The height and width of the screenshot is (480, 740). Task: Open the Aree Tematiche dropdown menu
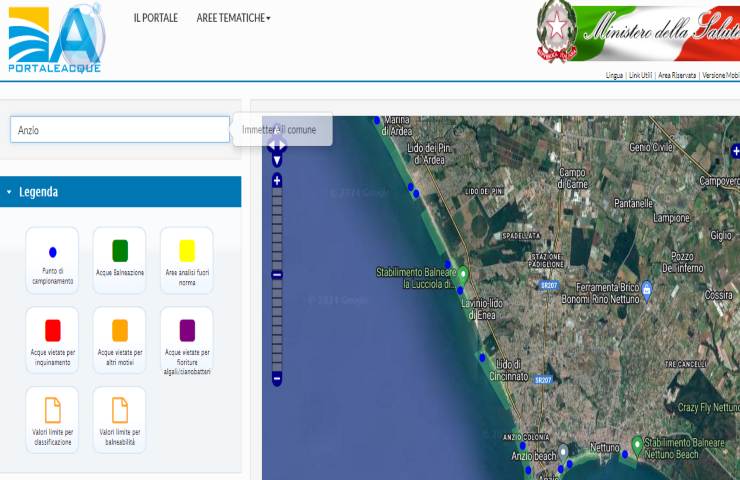[233, 18]
